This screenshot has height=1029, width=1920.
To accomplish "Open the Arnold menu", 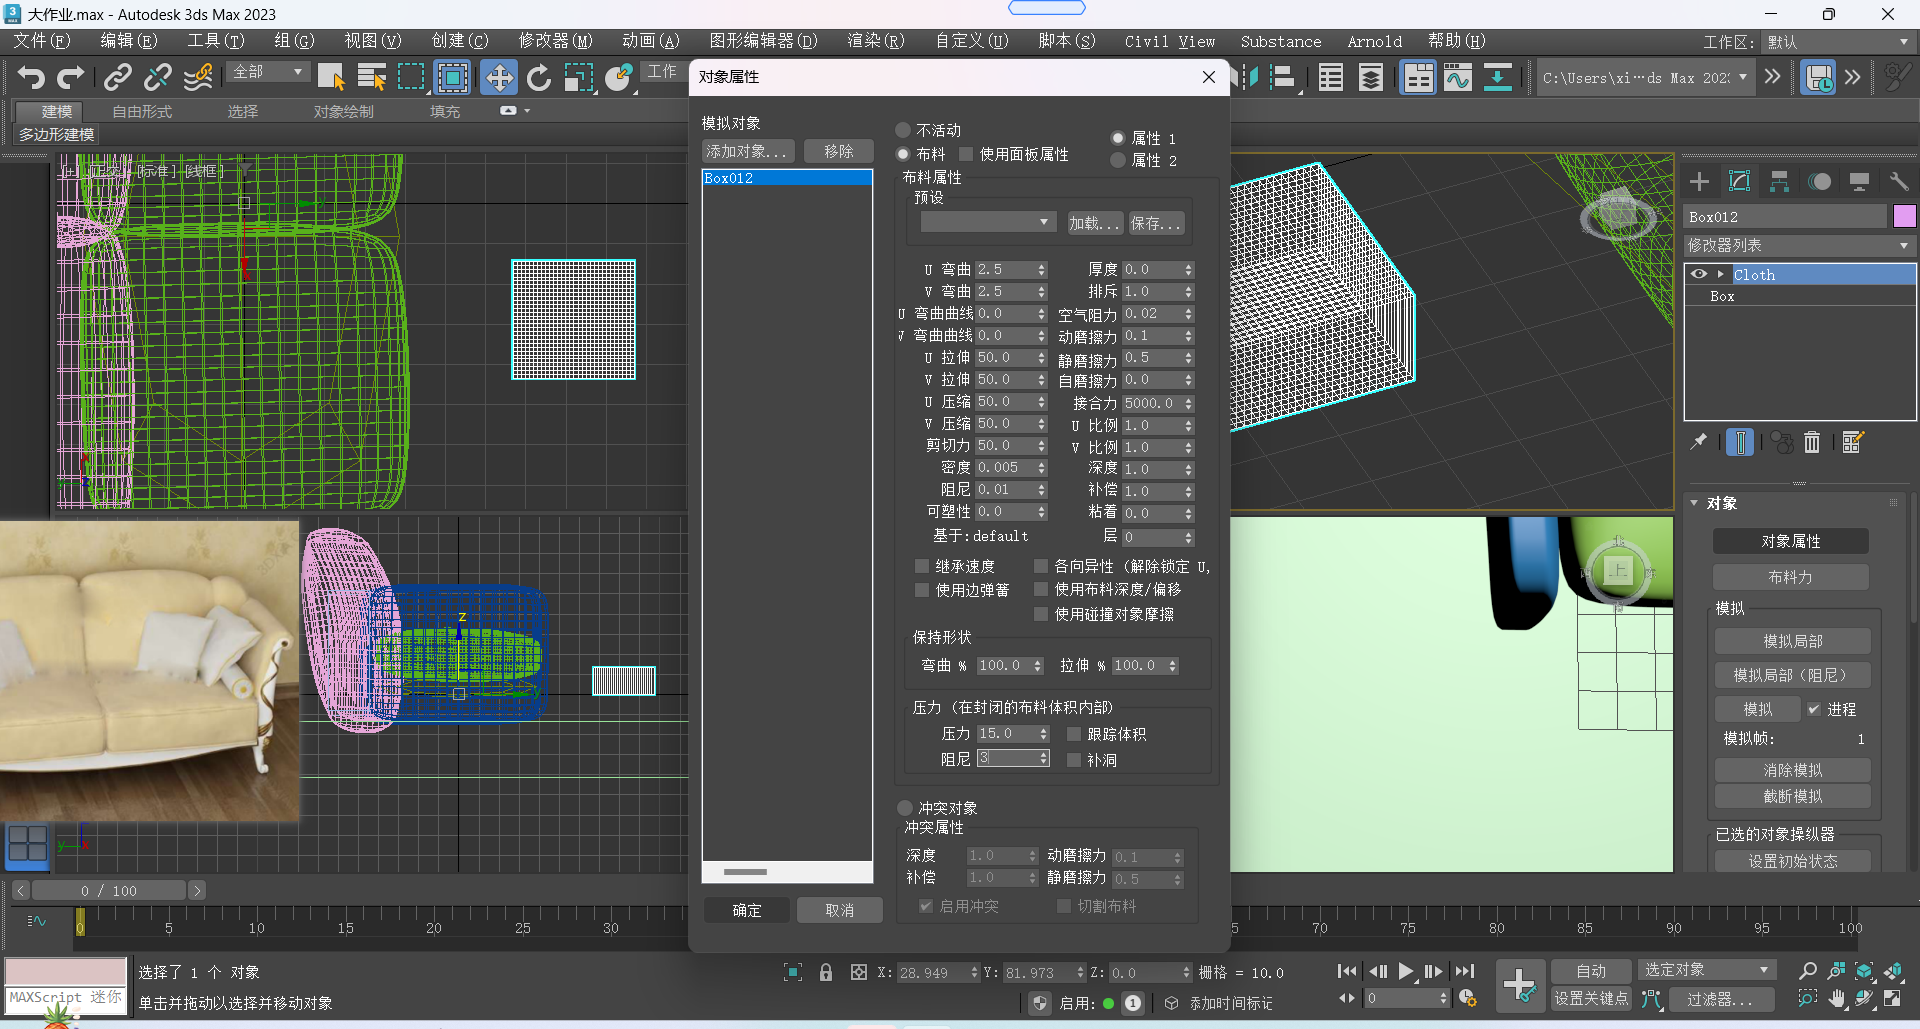I will pos(1374,41).
